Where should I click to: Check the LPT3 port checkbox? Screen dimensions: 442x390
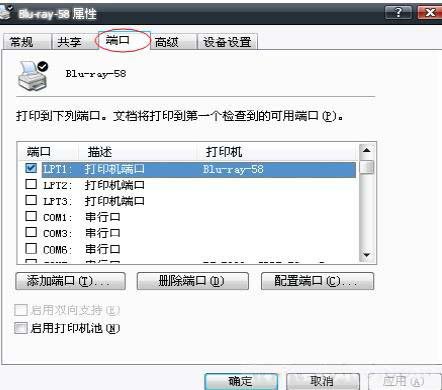coord(31,200)
